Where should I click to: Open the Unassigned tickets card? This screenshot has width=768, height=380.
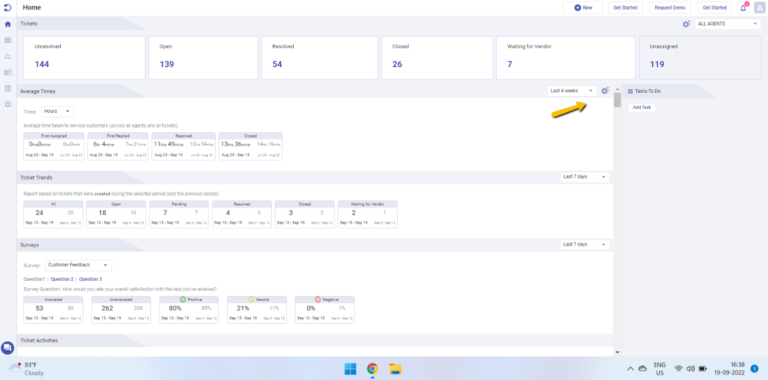click(x=700, y=58)
